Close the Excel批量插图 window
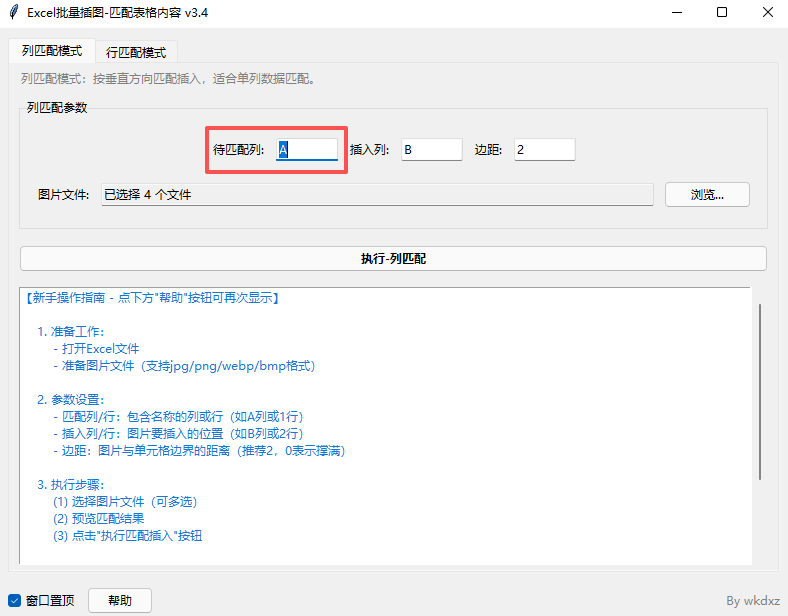The height and width of the screenshot is (616, 788). (x=767, y=12)
